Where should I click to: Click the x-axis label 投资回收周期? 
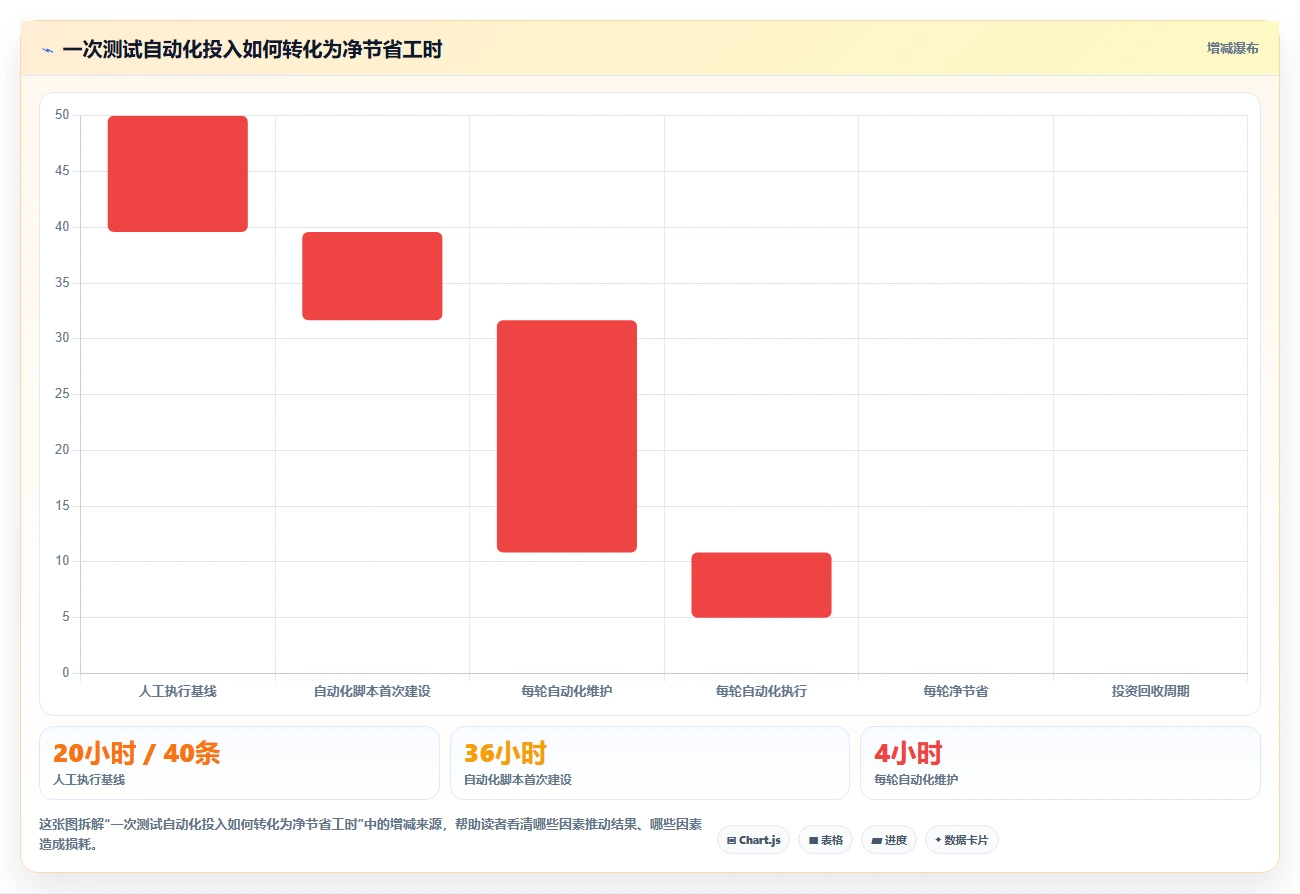[1150, 691]
